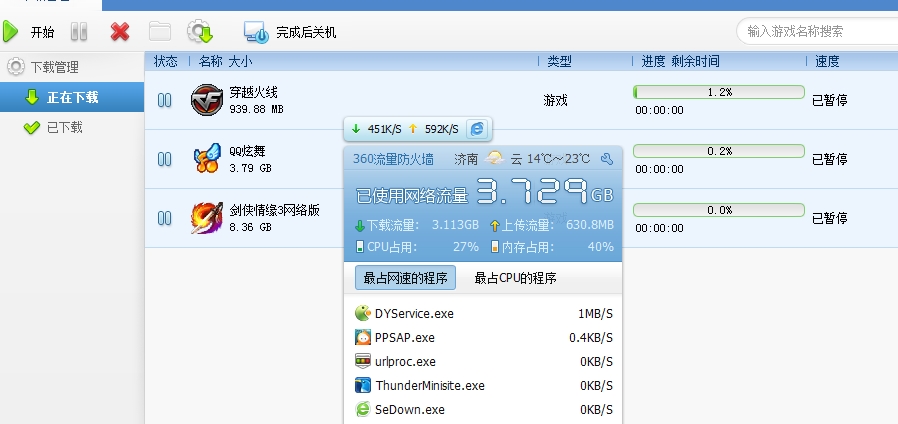Open firewall wrench settings icon

pyautogui.click(x=606, y=159)
